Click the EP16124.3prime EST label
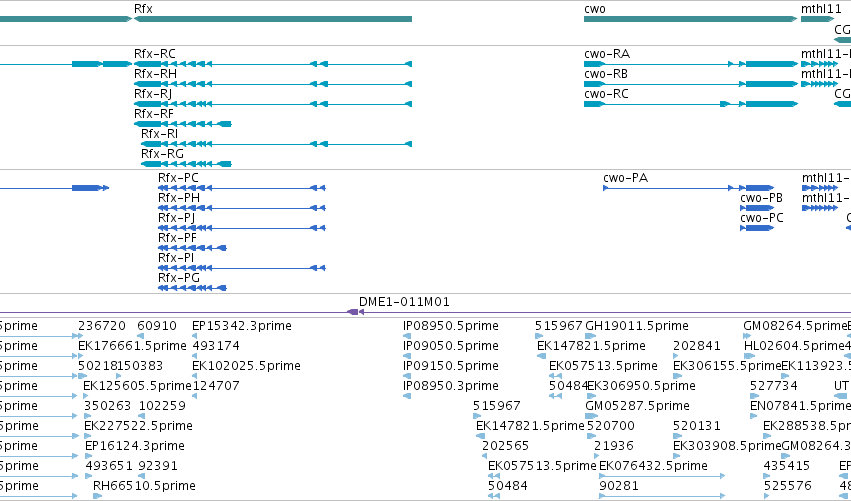The image size is (851, 501). point(135,446)
